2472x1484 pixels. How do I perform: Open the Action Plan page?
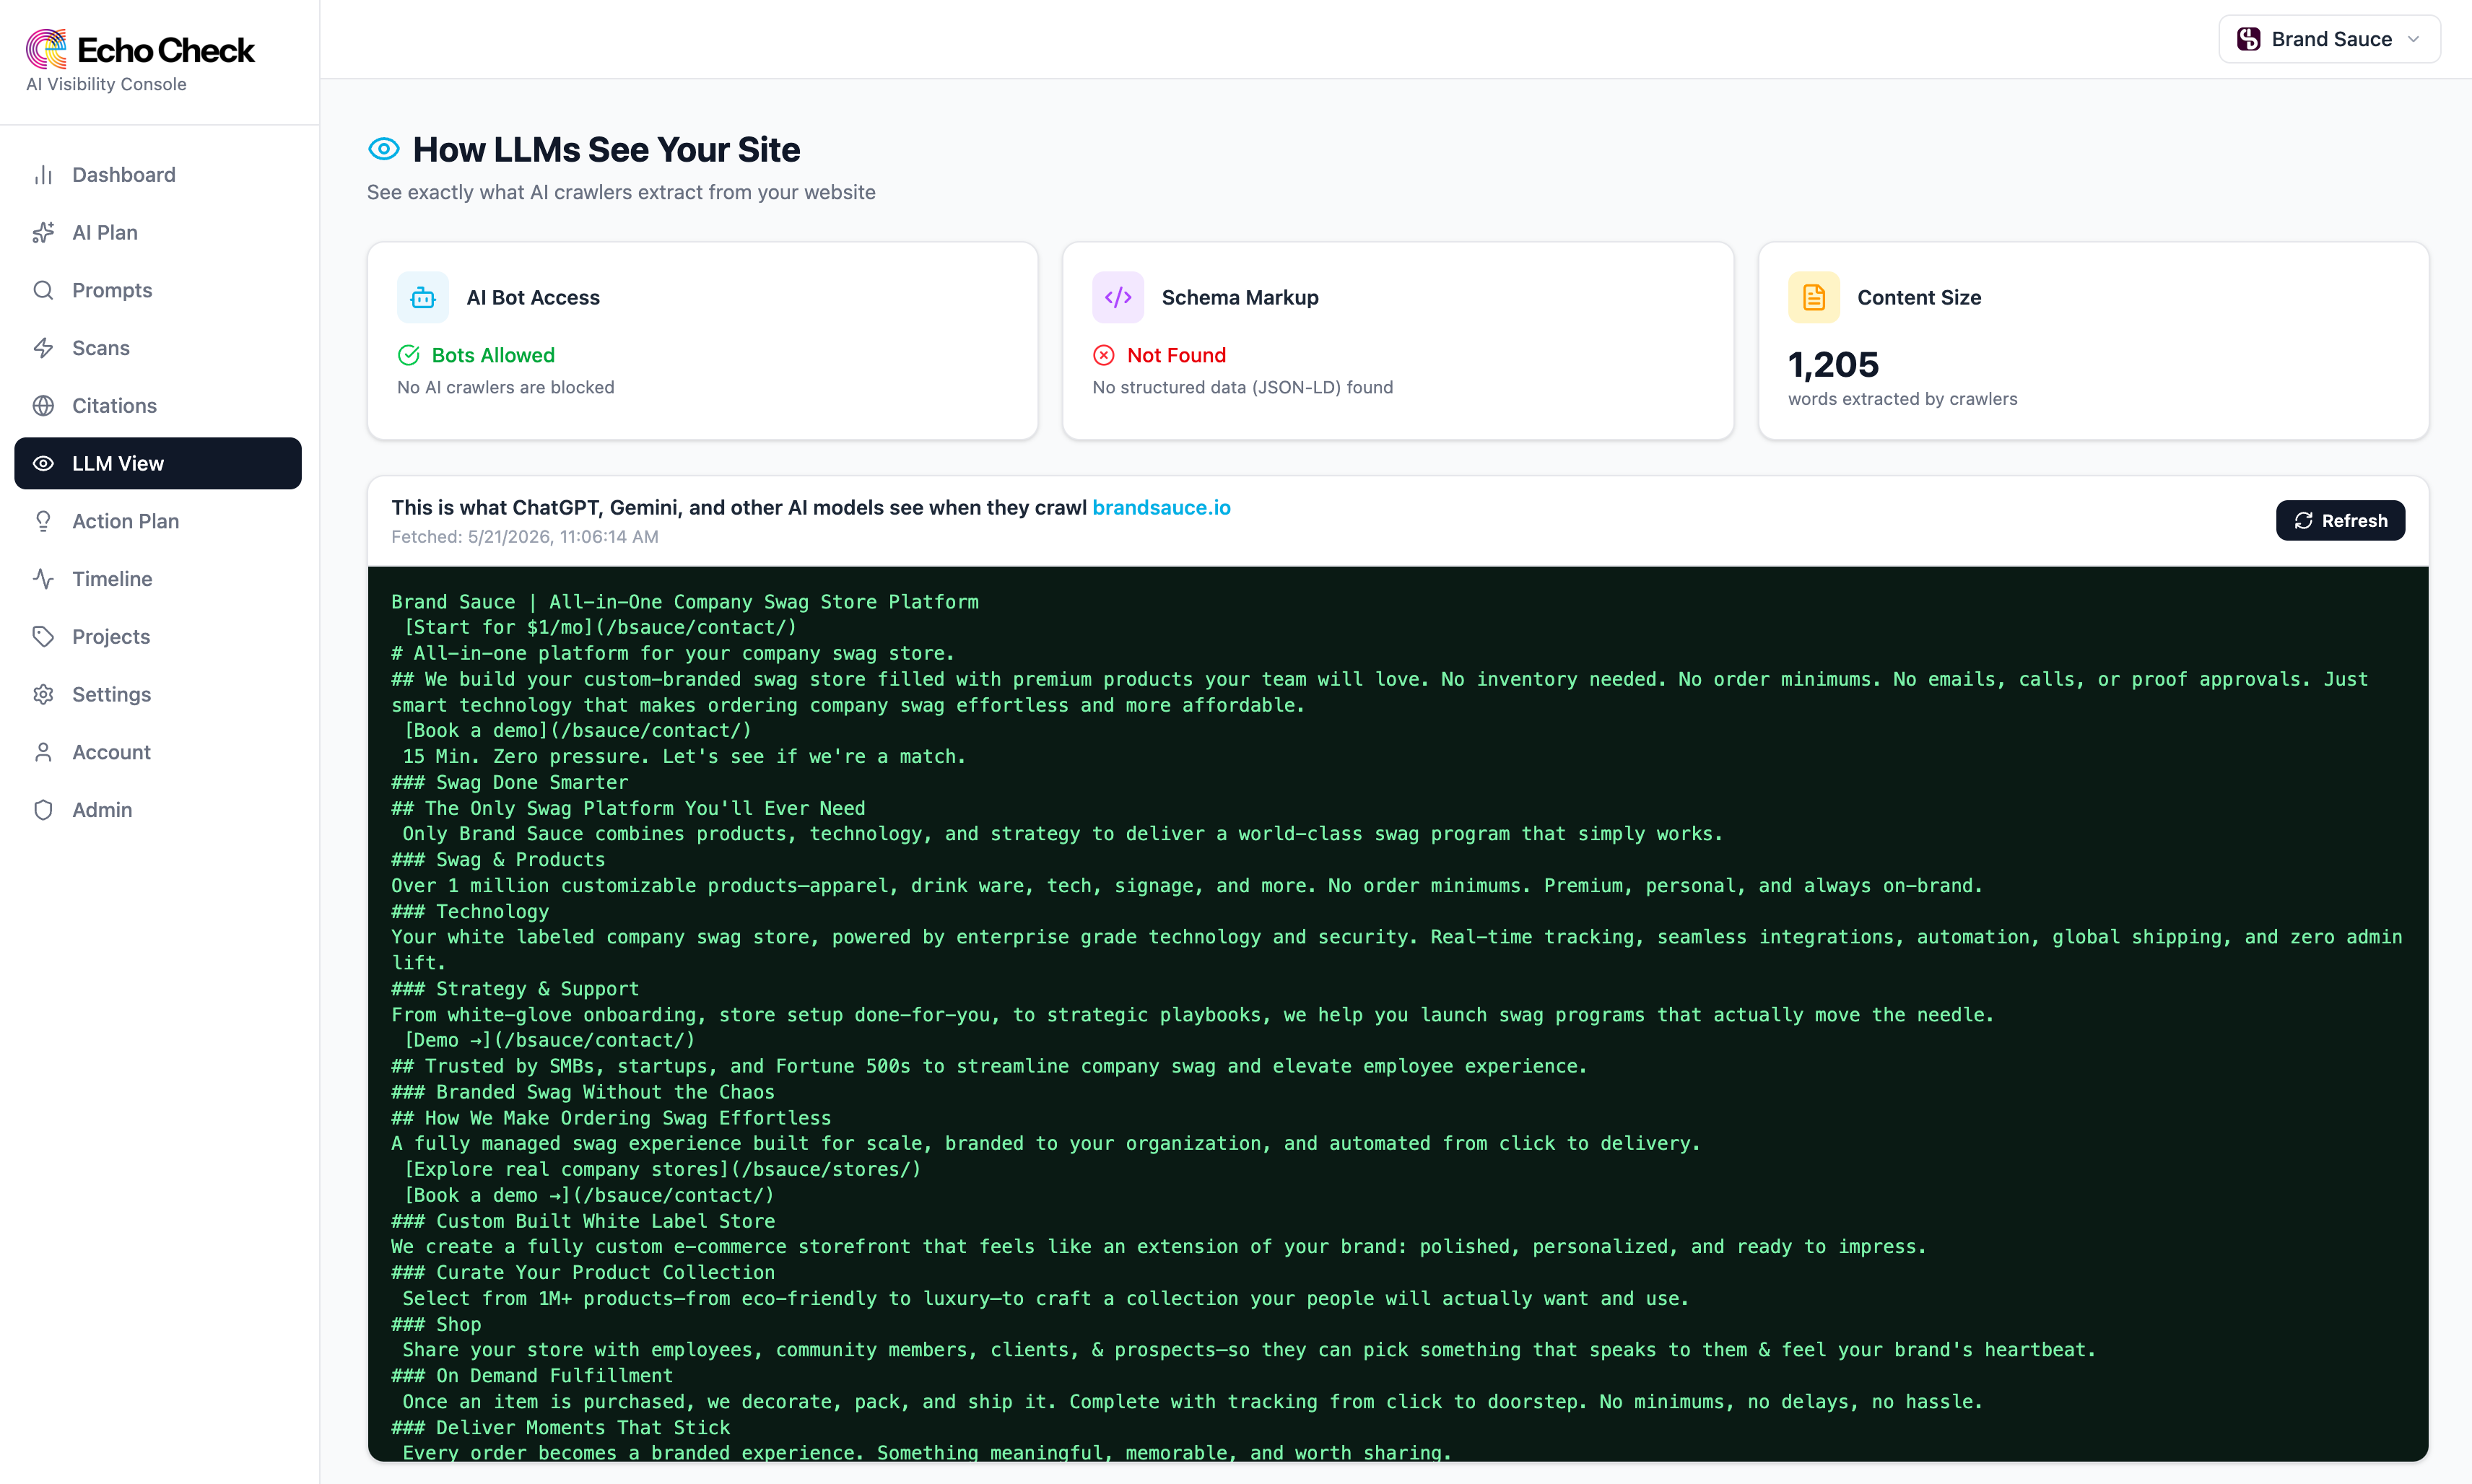coord(158,521)
